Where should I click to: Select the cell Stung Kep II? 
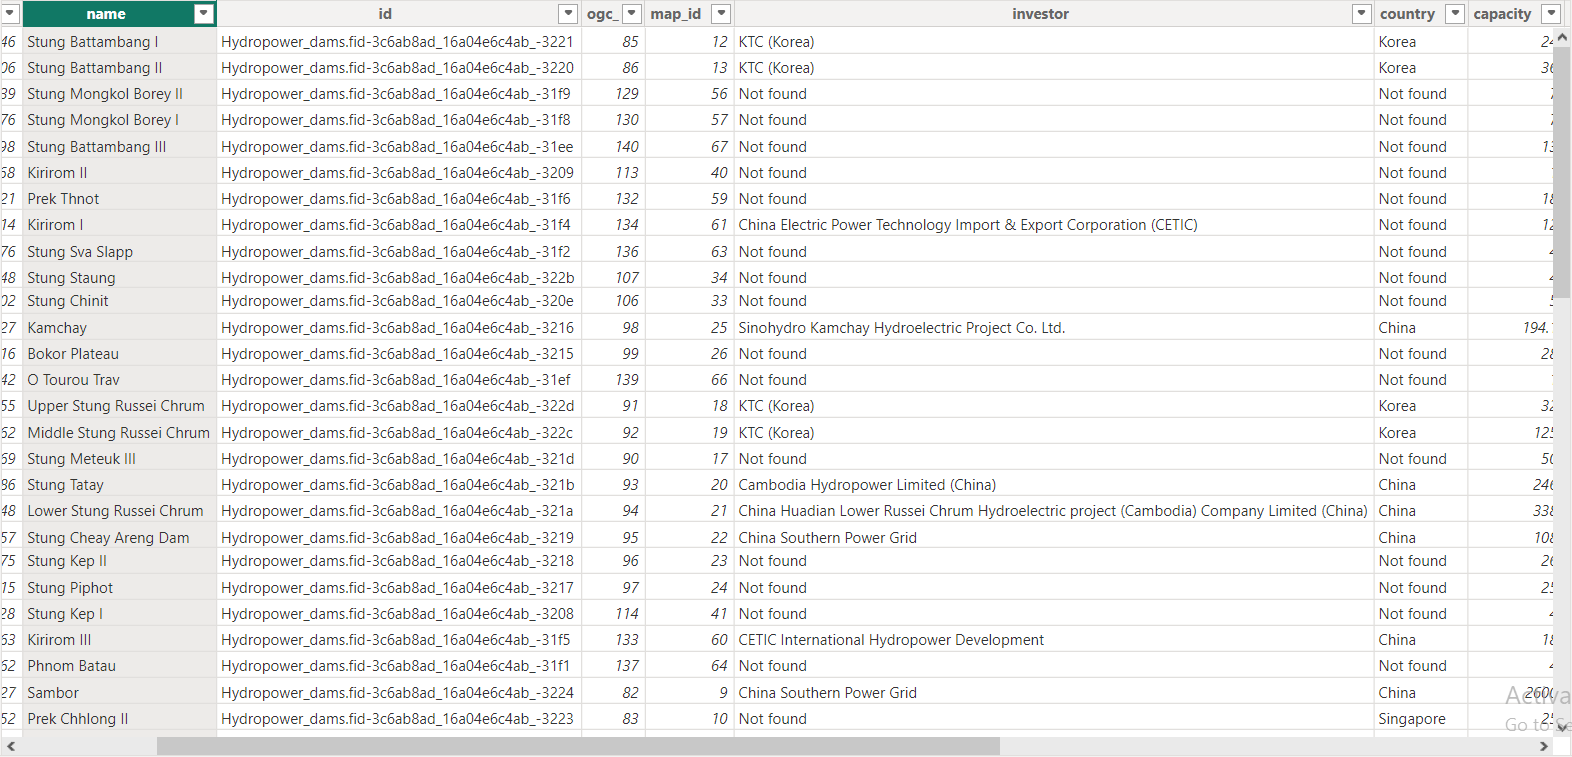119,561
